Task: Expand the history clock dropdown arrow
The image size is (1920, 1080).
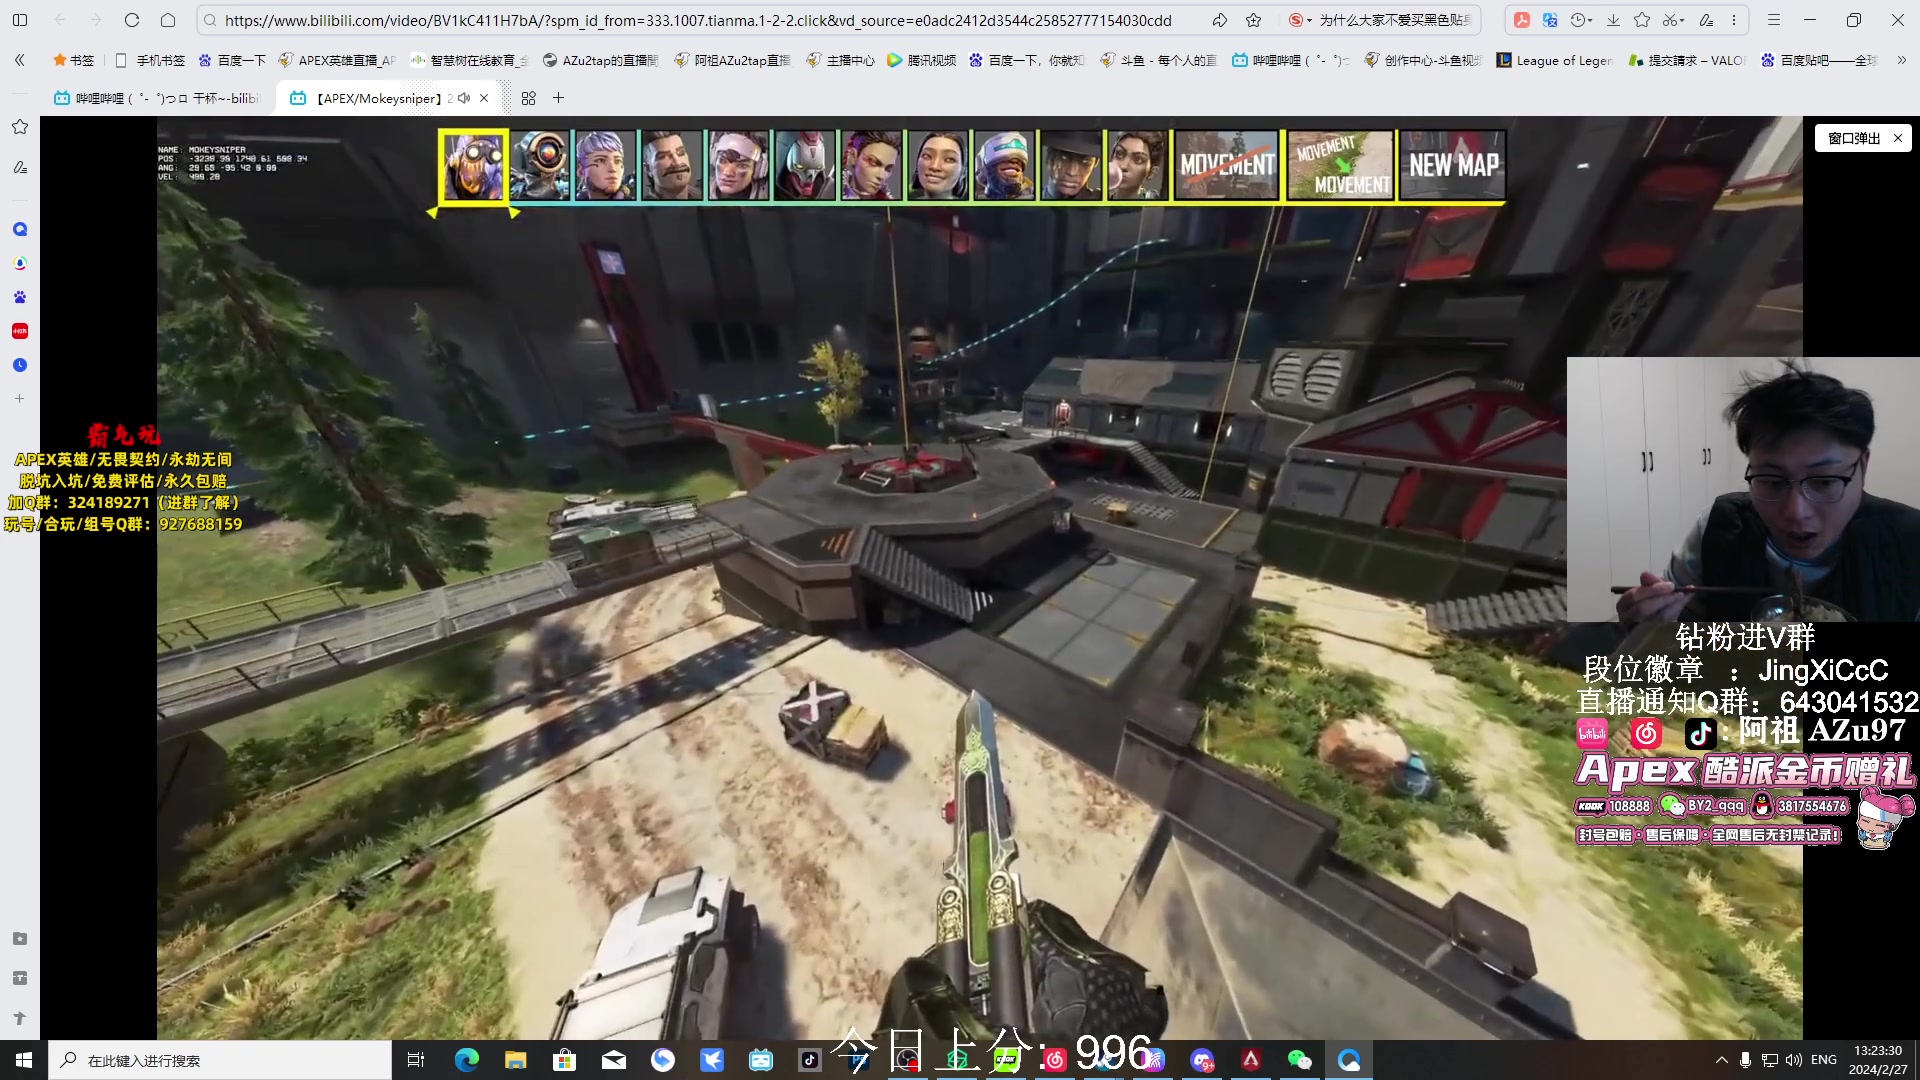Action: tap(1590, 20)
